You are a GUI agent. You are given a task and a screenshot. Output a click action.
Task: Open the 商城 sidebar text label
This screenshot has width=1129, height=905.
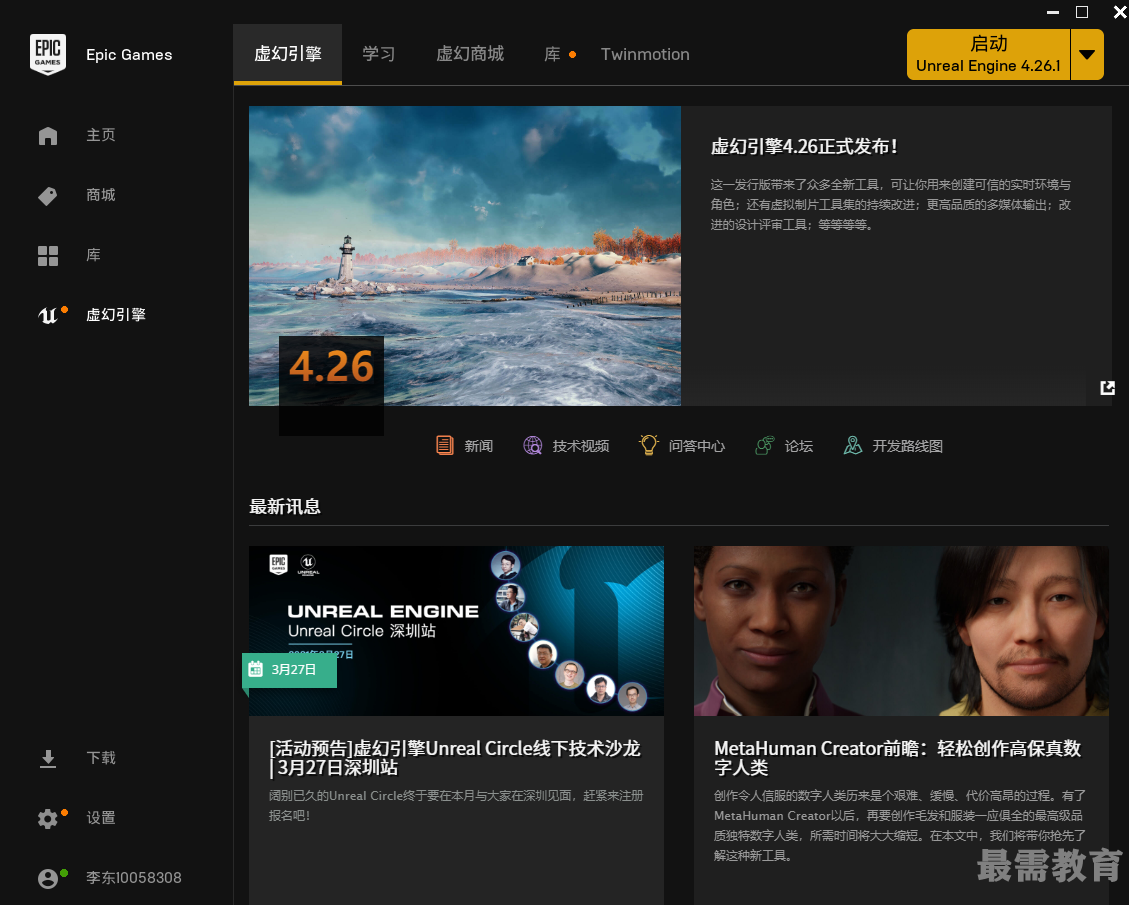101,195
